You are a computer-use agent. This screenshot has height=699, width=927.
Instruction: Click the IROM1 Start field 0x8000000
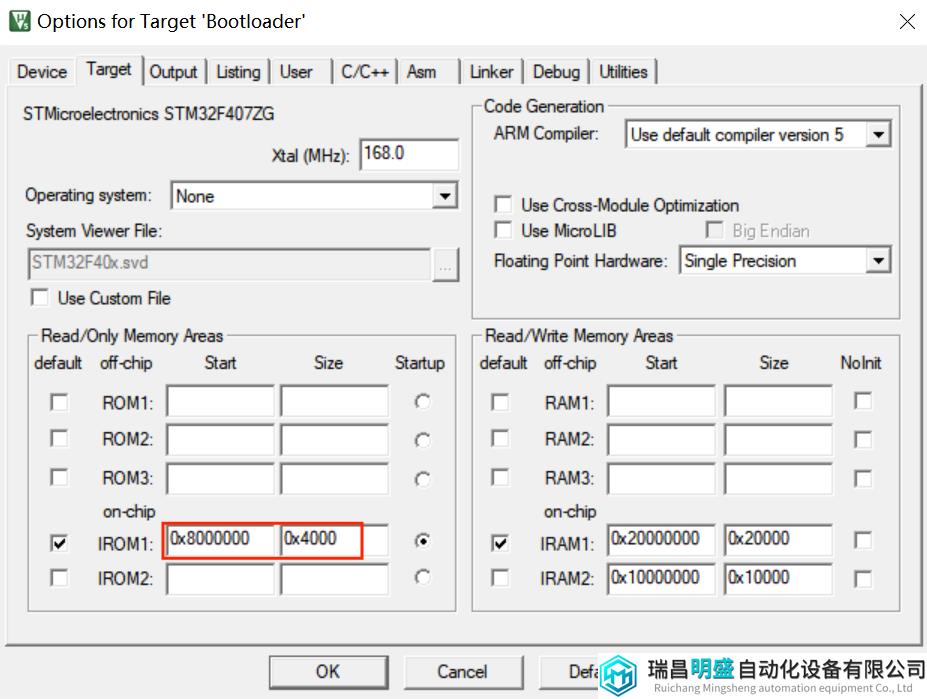[x=221, y=540]
